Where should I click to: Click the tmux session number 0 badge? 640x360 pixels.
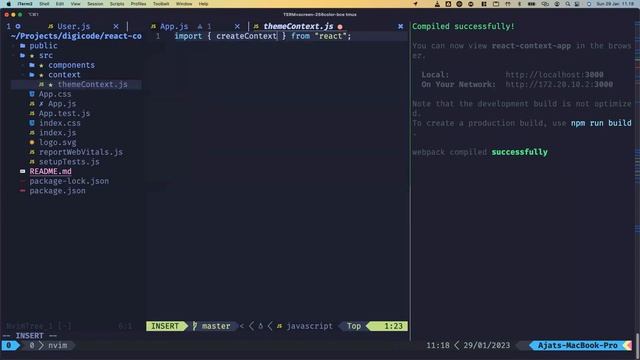[9, 346]
